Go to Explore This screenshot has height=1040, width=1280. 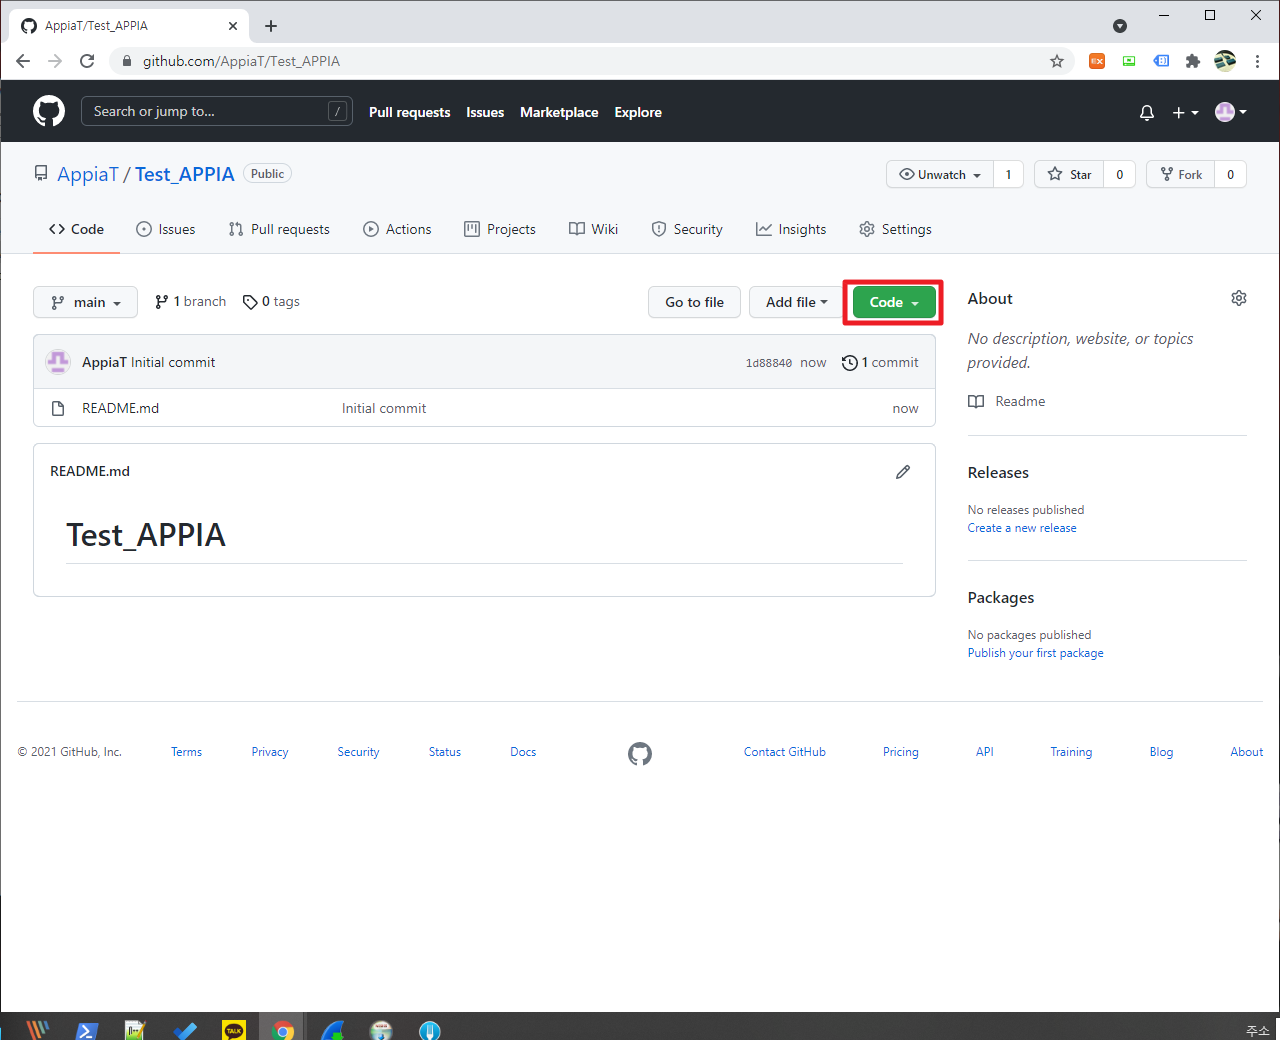tap(638, 112)
